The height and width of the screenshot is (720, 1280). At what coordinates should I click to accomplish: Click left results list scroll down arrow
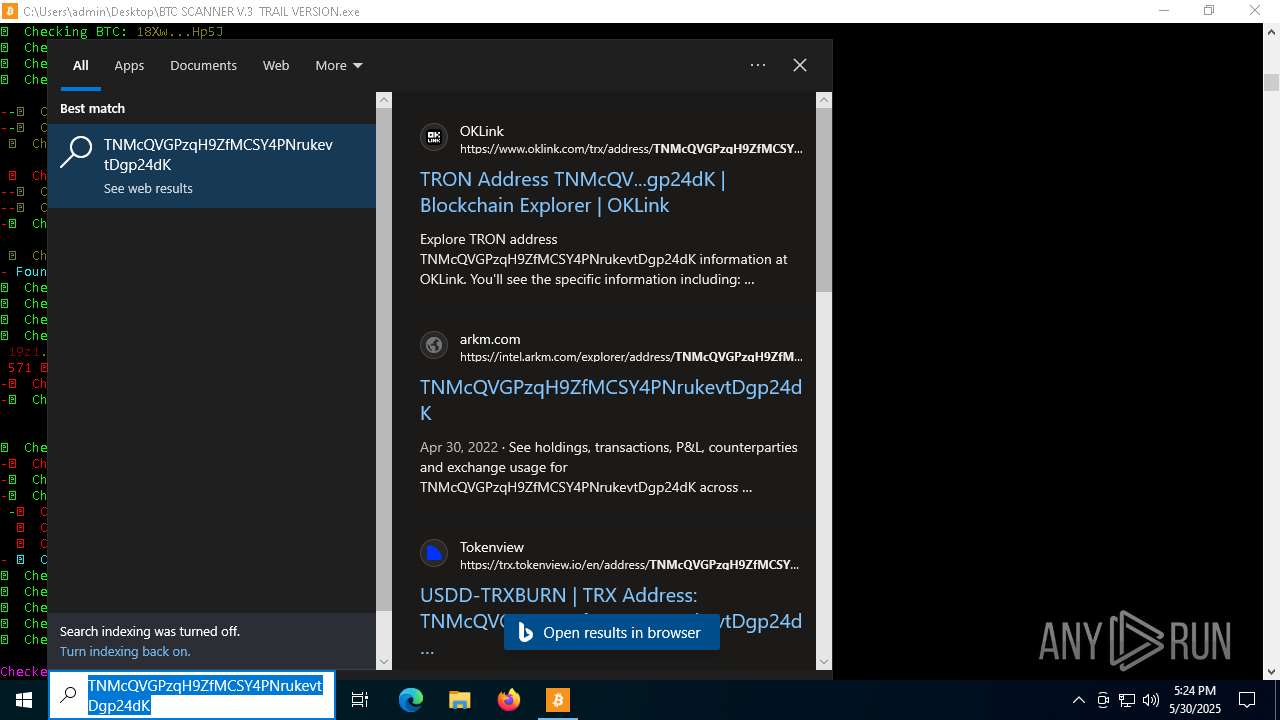[x=384, y=661]
